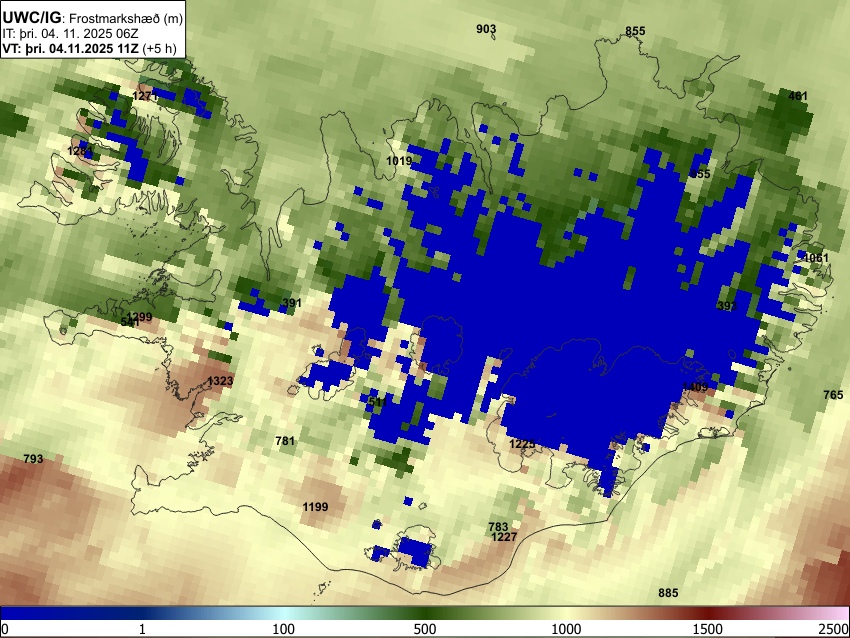This screenshot has width=850, height=638.
Task: Click the color scale label 100
Action: (x=283, y=629)
